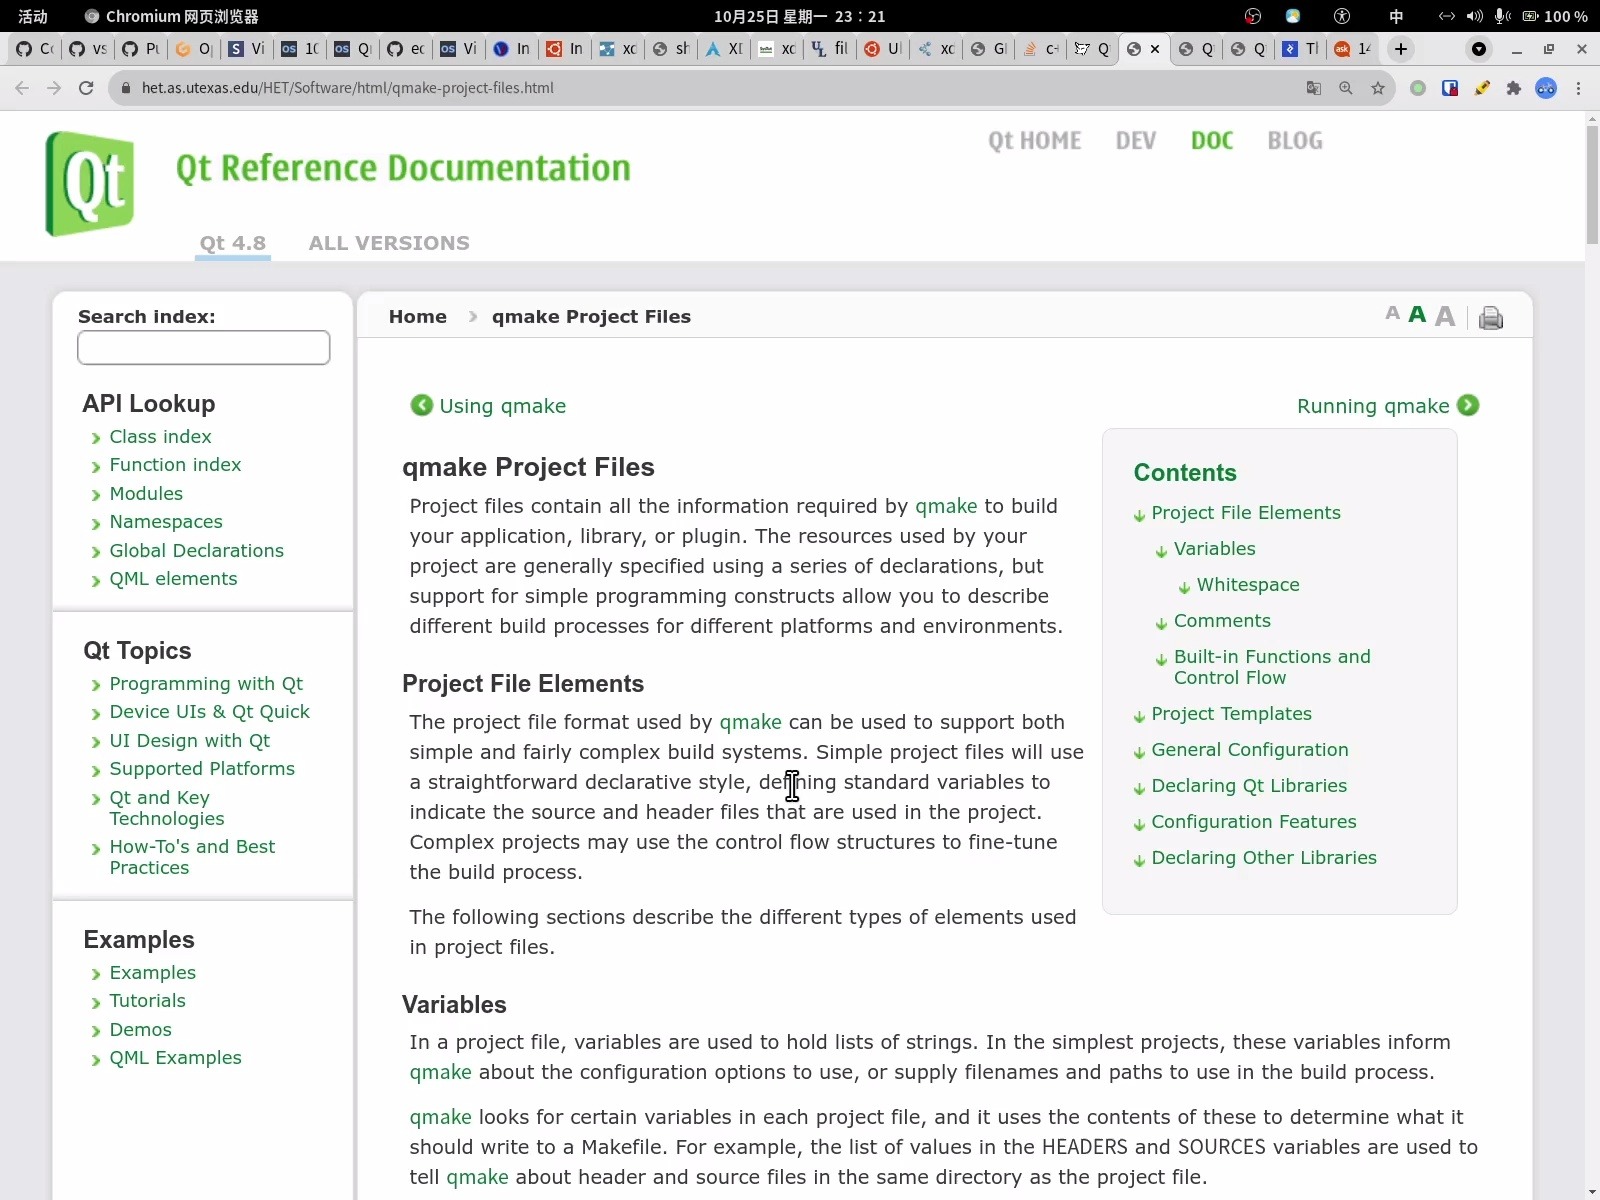Jump to Declaring Other Libraries in Contents
This screenshot has width=1600, height=1200.
tap(1264, 858)
